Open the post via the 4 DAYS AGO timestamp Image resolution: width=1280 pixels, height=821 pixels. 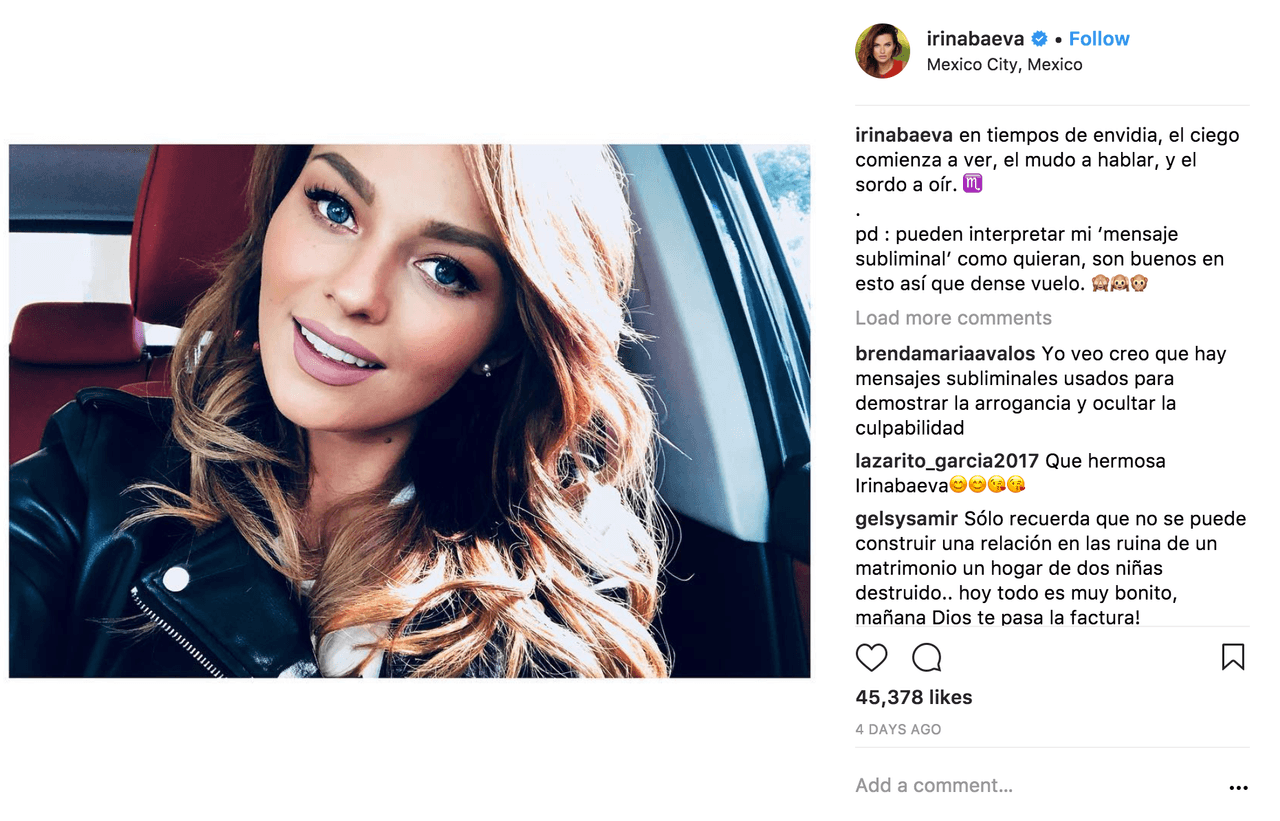(897, 729)
